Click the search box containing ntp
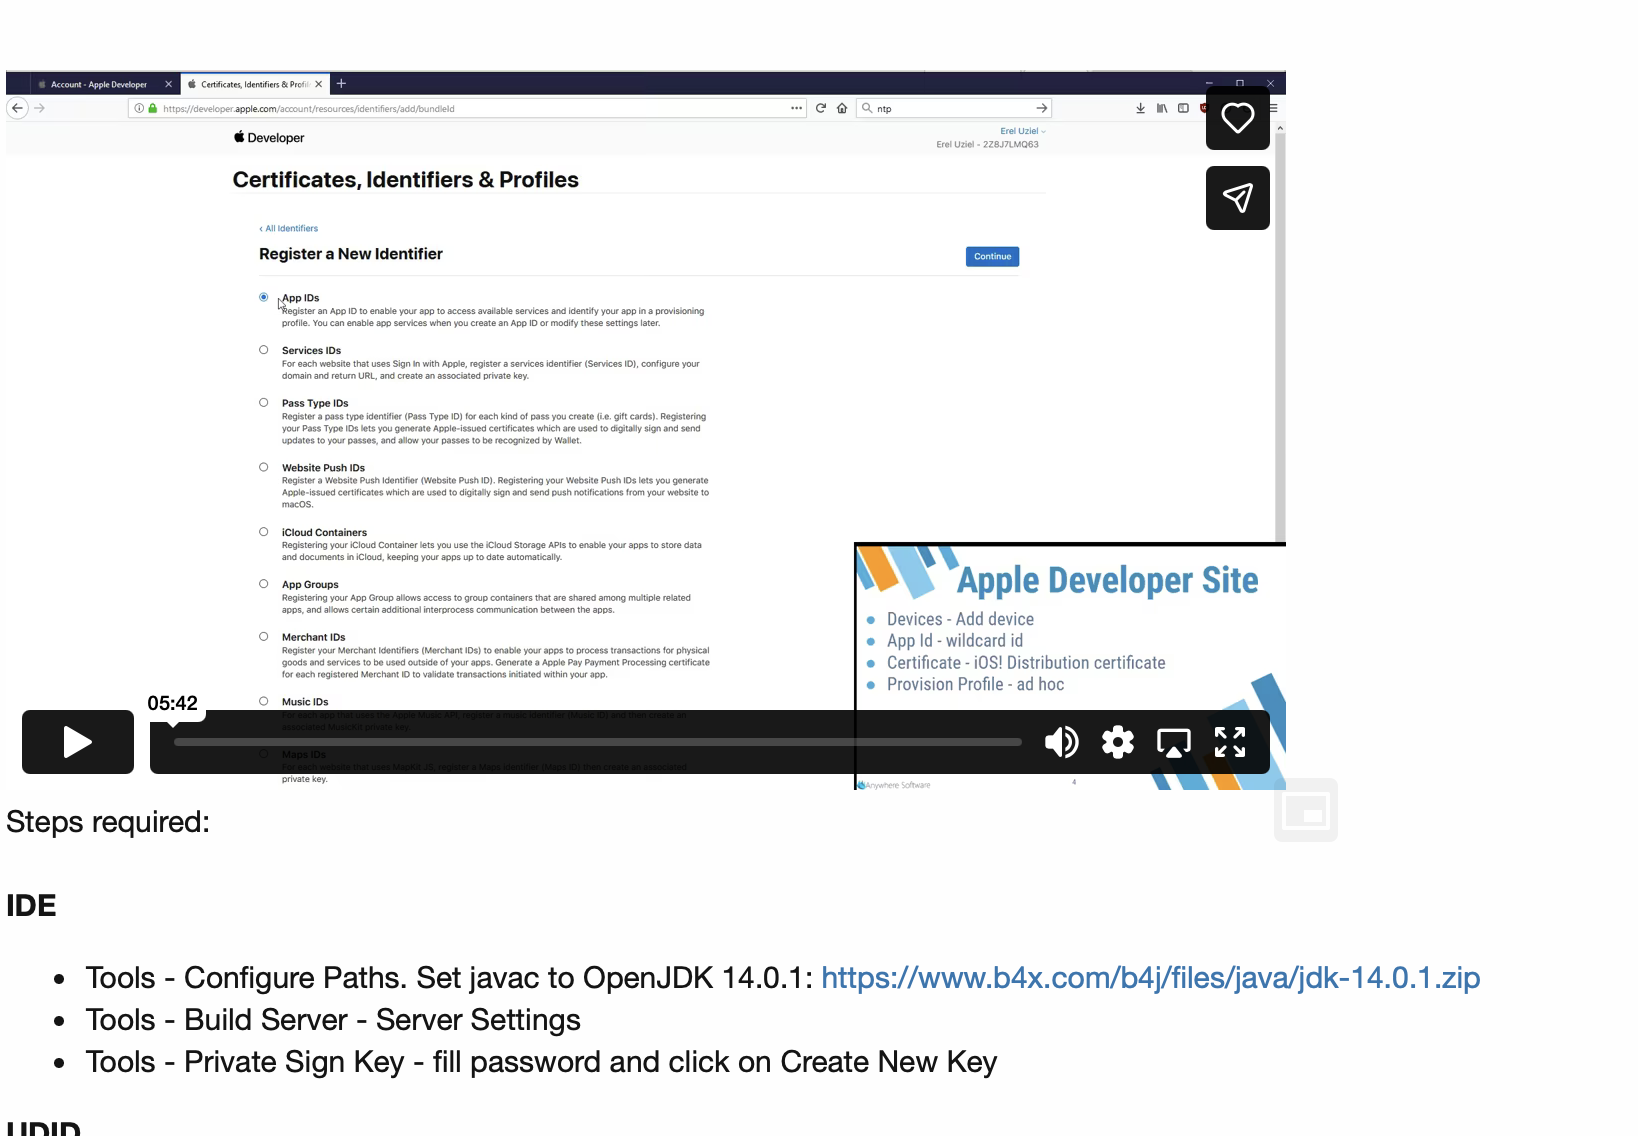Screen dimensions: 1638x1136 point(954,108)
